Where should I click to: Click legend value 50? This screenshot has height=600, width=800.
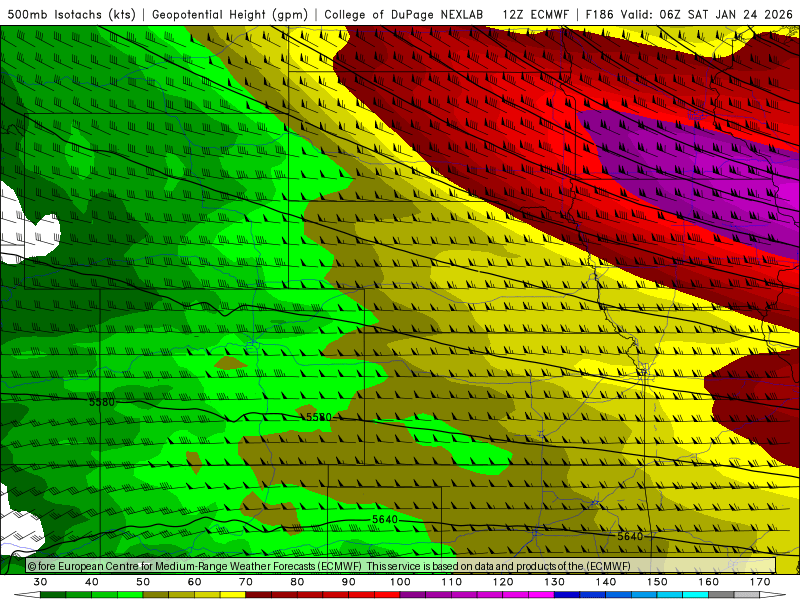[x=143, y=582]
